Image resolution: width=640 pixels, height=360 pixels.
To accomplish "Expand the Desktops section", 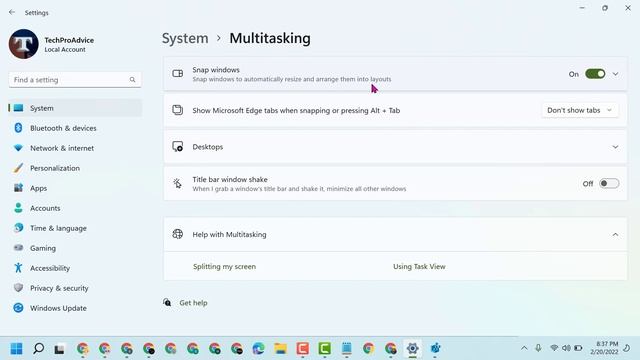I will (615, 147).
